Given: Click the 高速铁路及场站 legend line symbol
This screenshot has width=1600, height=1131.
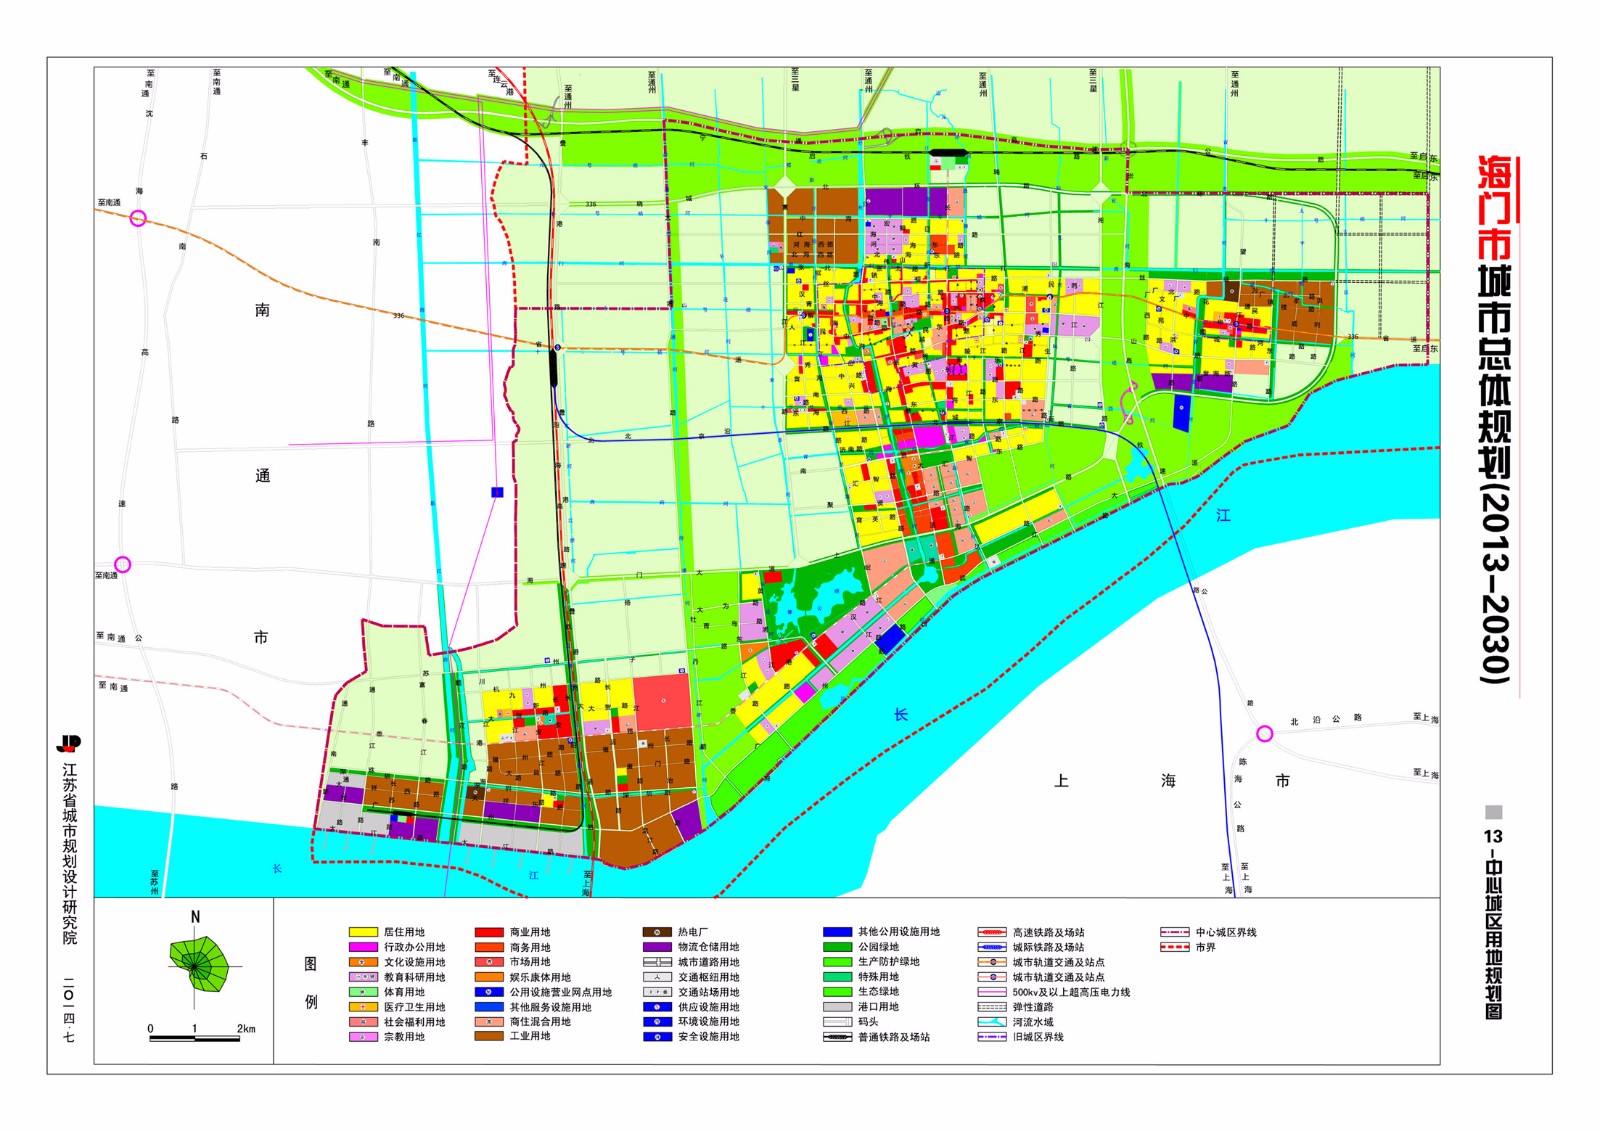Looking at the screenshot, I should pyautogui.click(x=991, y=932).
